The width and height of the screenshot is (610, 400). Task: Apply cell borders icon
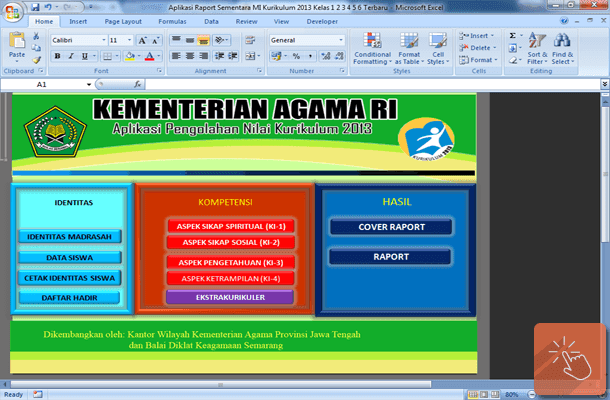tap(107, 56)
